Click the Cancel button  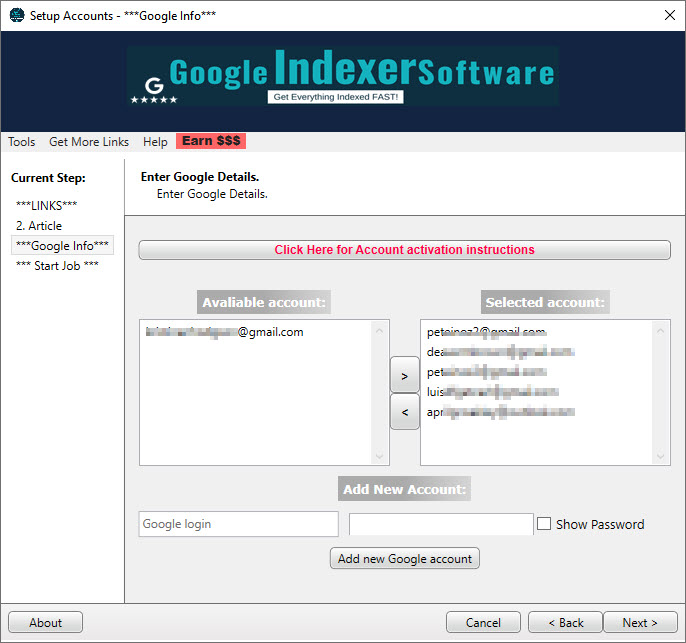coord(483,622)
